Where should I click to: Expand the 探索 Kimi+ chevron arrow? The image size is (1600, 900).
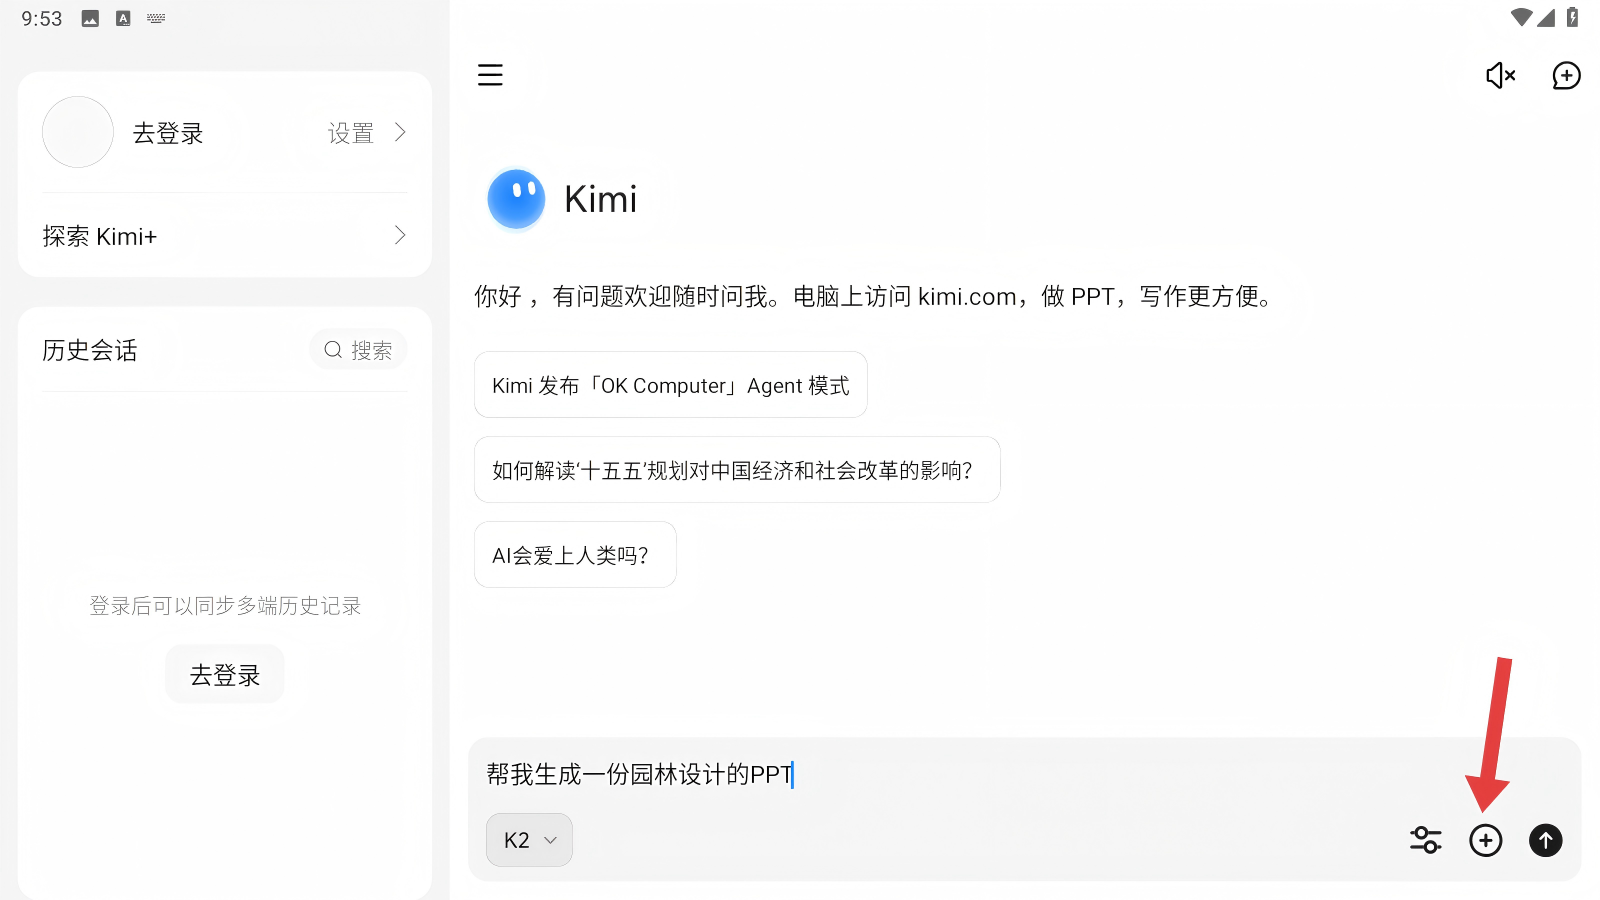400,236
